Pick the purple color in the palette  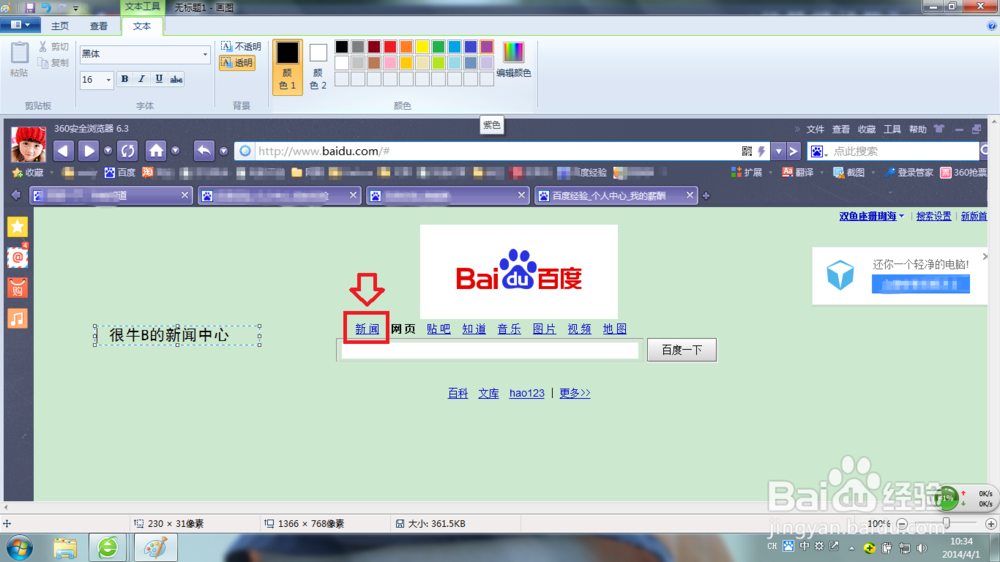tap(487, 47)
